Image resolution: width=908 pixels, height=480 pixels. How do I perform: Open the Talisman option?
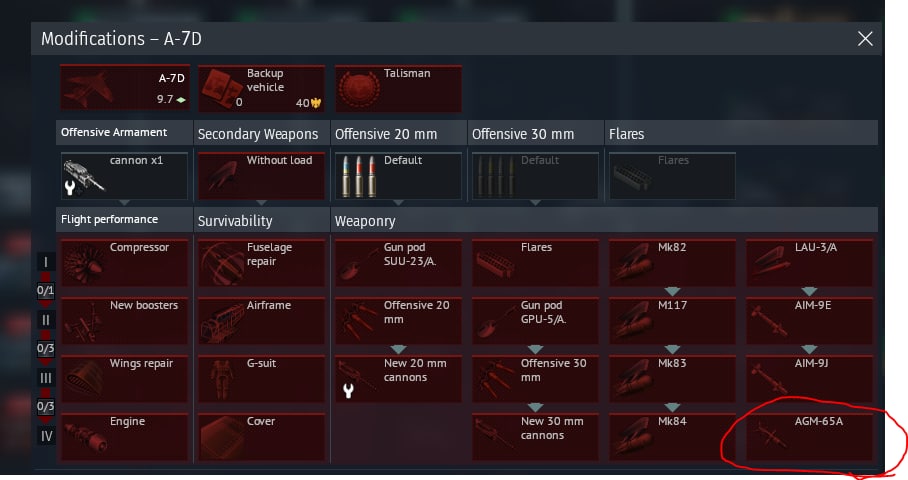[x=398, y=89]
